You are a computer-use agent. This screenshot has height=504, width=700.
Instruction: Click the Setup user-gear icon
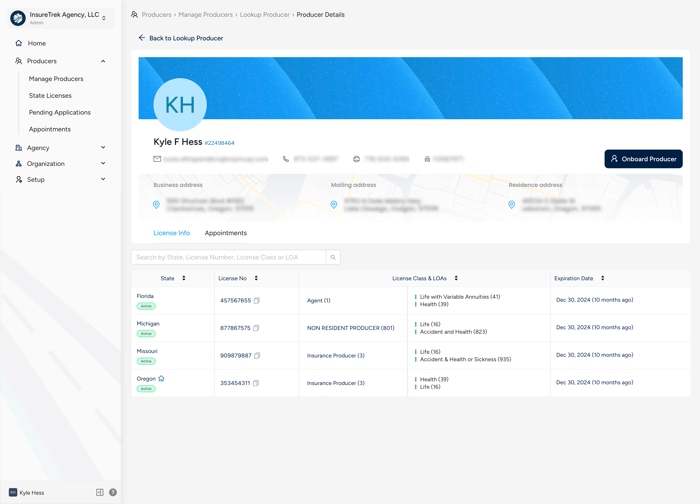[x=19, y=179]
